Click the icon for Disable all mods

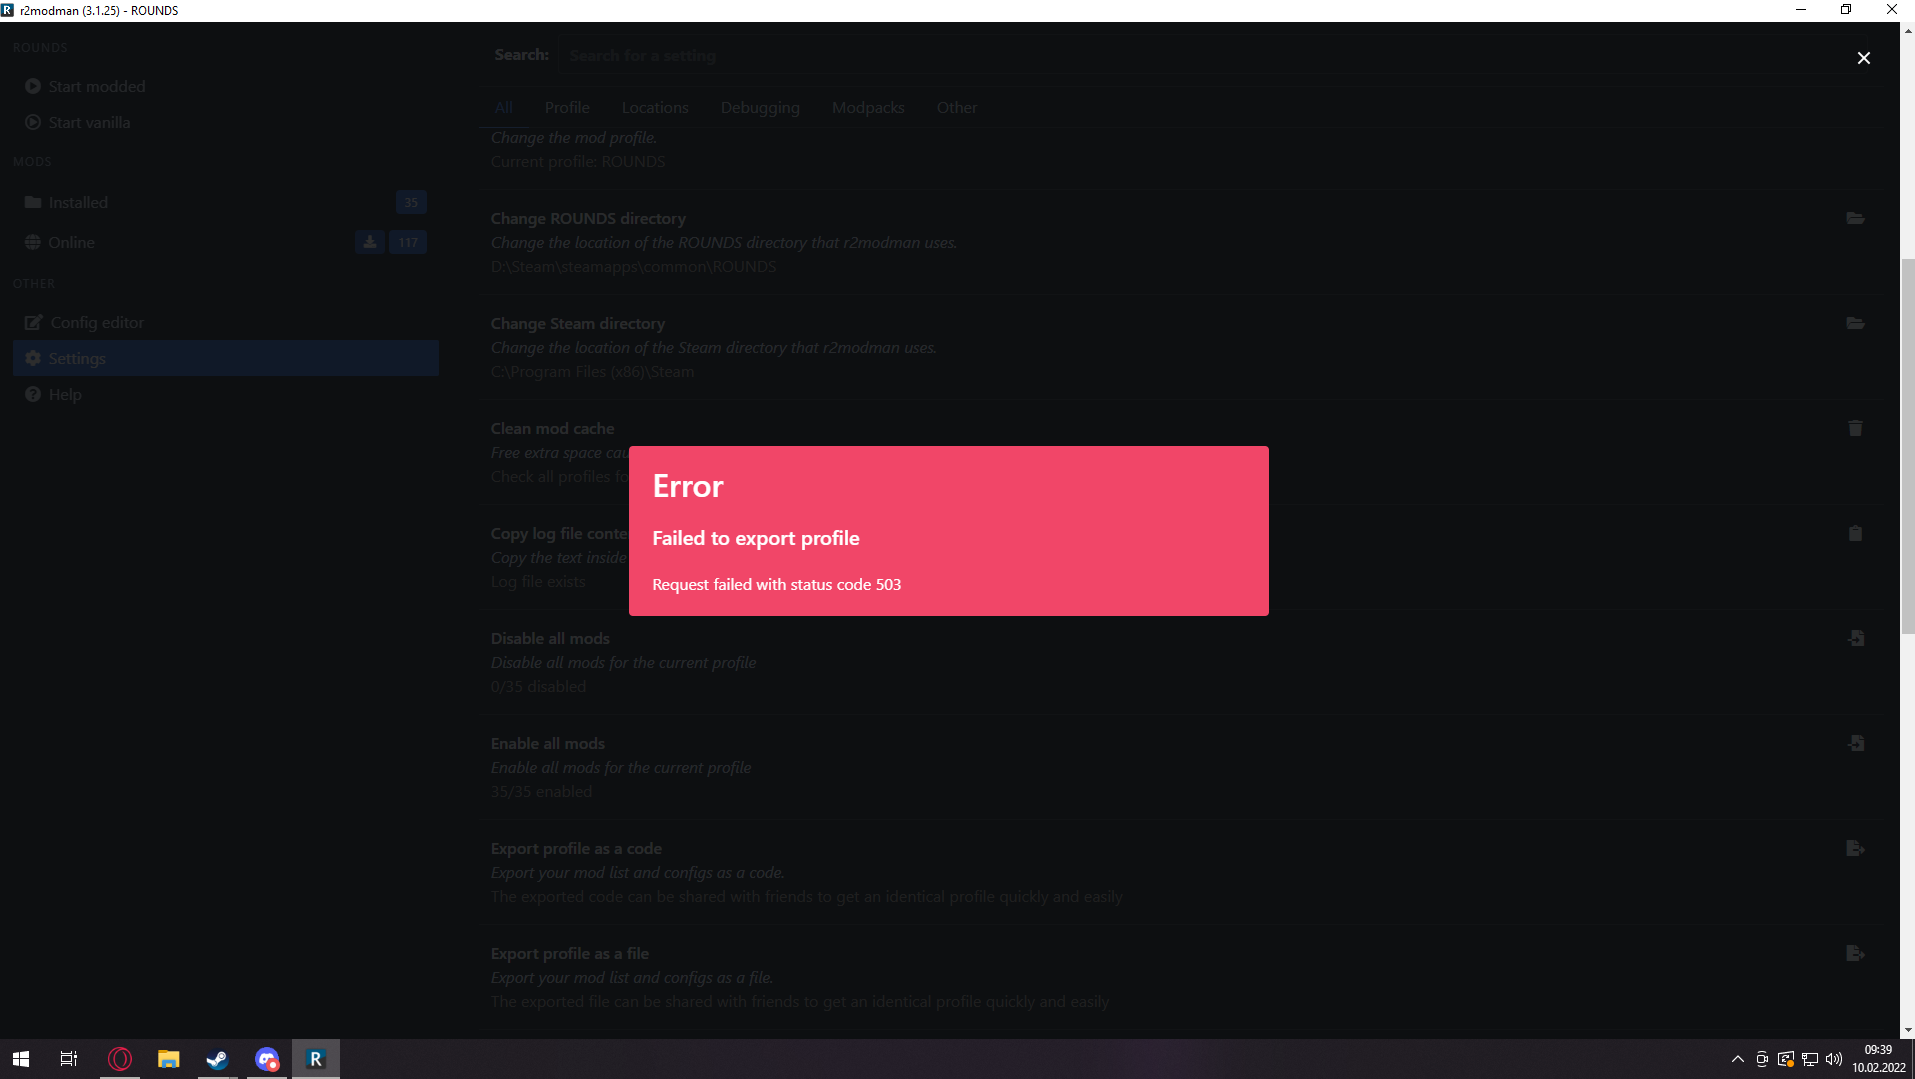pyautogui.click(x=1856, y=638)
